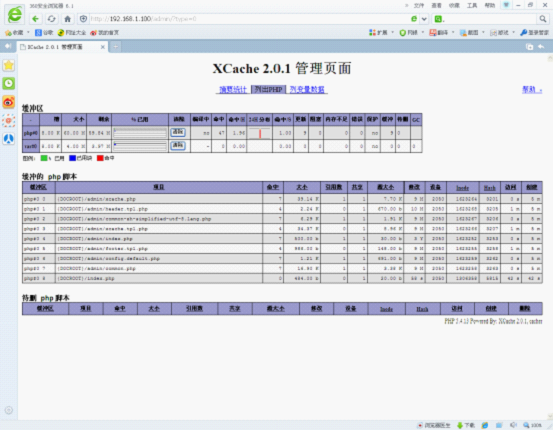Click the shield icon left of the URL
Screen dimensions: 553x430
click(x=83, y=19)
